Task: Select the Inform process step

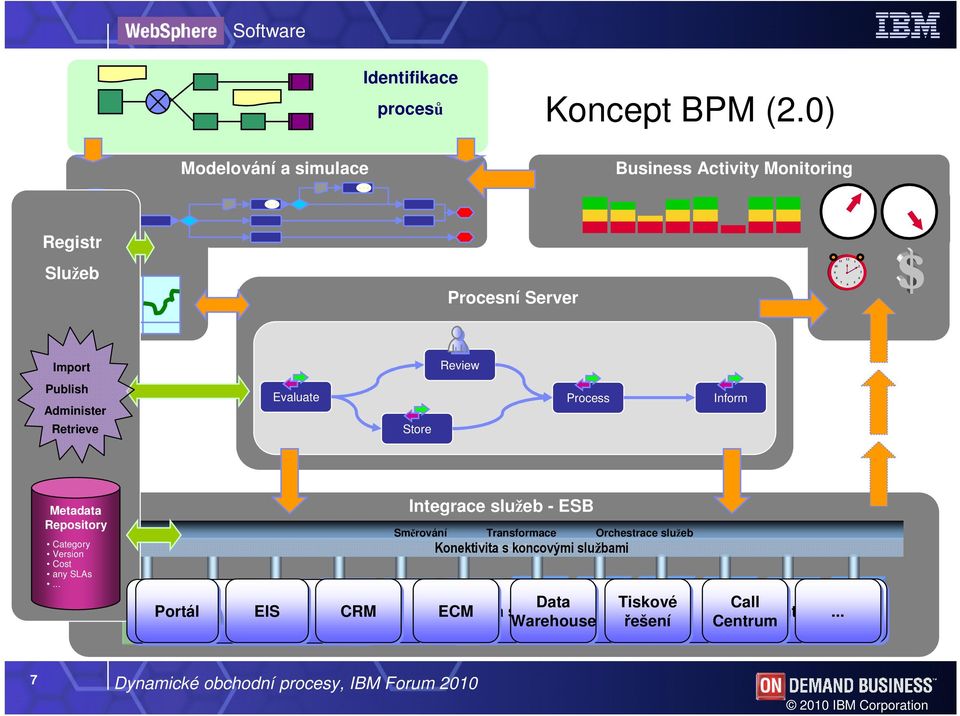Action: 730,398
